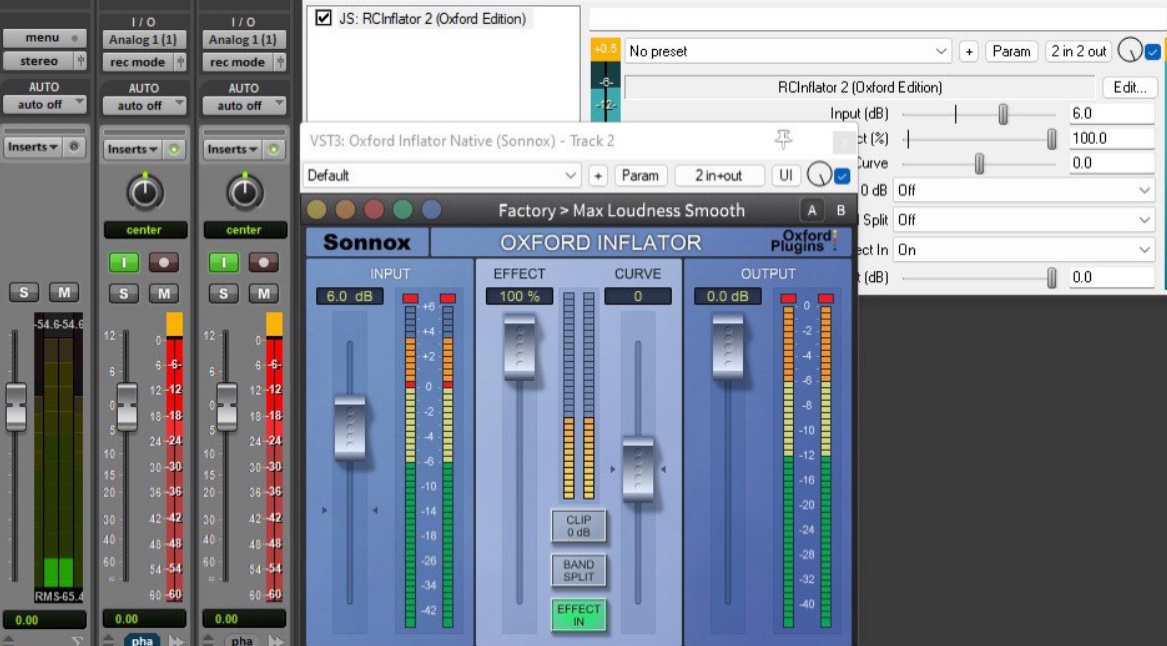Click the Sonnox logo in the plugin
The image size is (1167, 646).
pyautogui.click(x=367, y=243)
